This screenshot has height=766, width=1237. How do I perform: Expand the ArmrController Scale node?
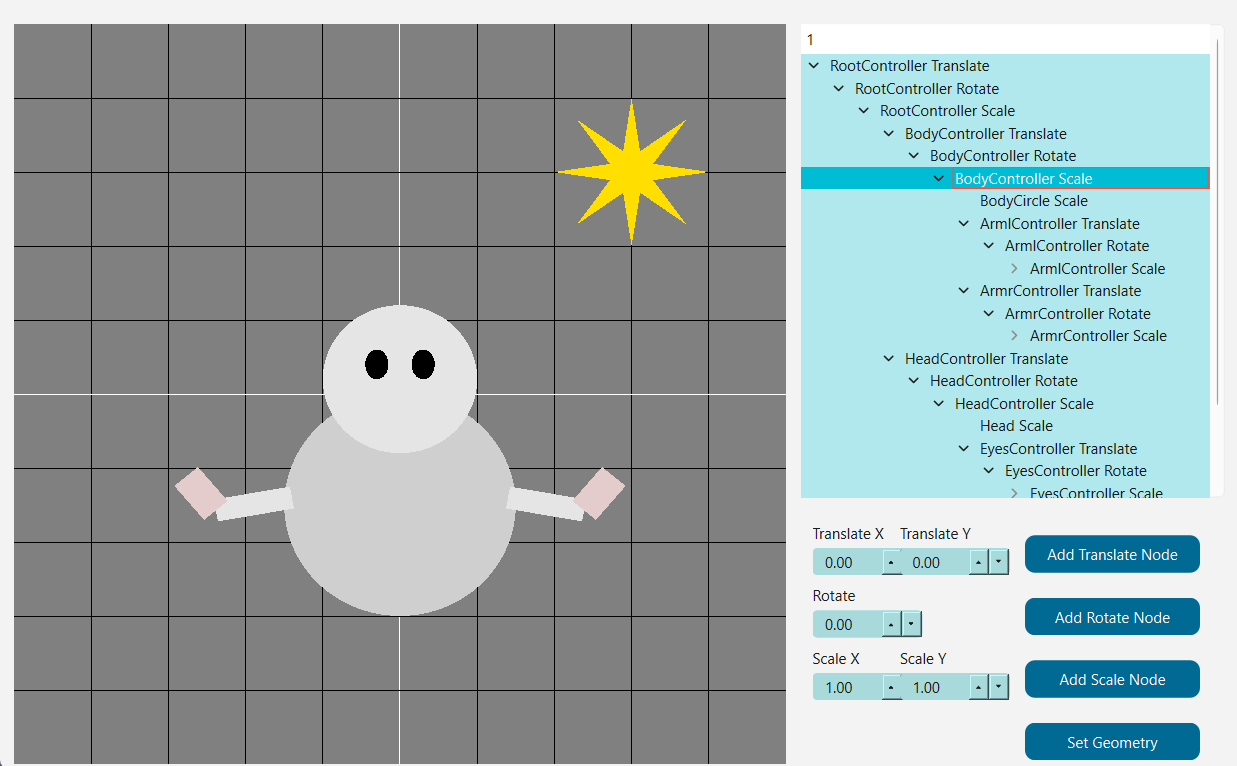click(x=1013, y=335)
